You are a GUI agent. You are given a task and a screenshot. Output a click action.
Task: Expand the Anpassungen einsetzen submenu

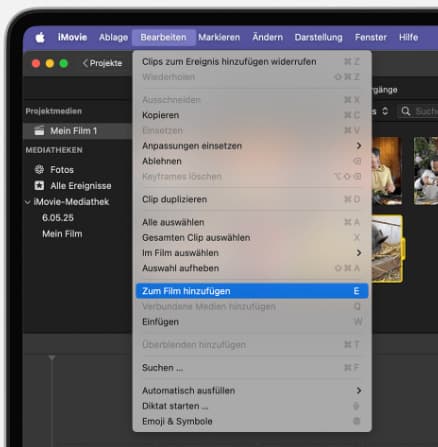252,146
